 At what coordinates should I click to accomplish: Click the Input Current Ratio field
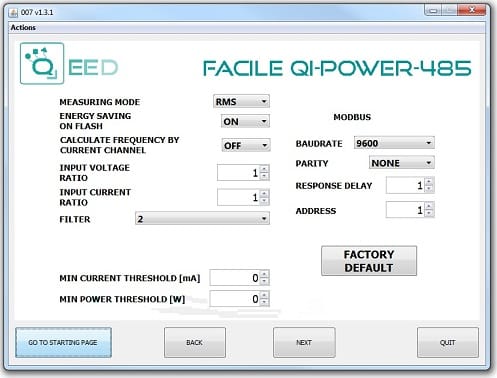point(238,197)
